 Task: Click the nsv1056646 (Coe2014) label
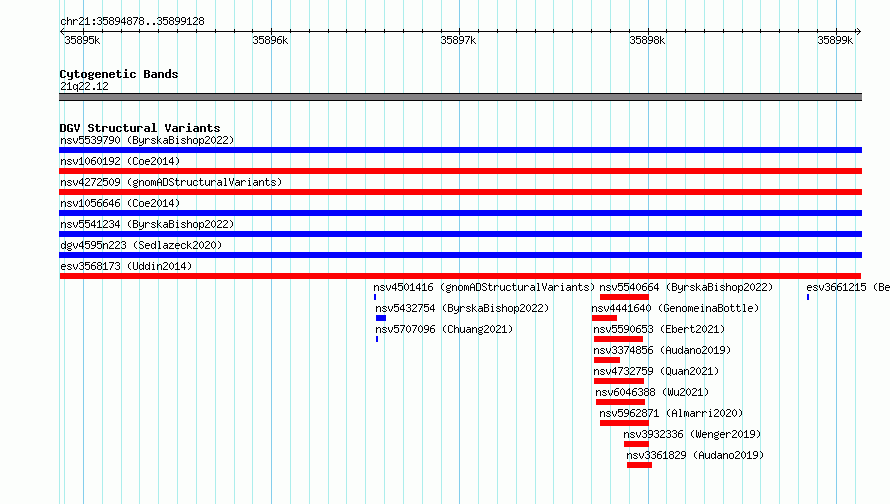pos(120,203)
